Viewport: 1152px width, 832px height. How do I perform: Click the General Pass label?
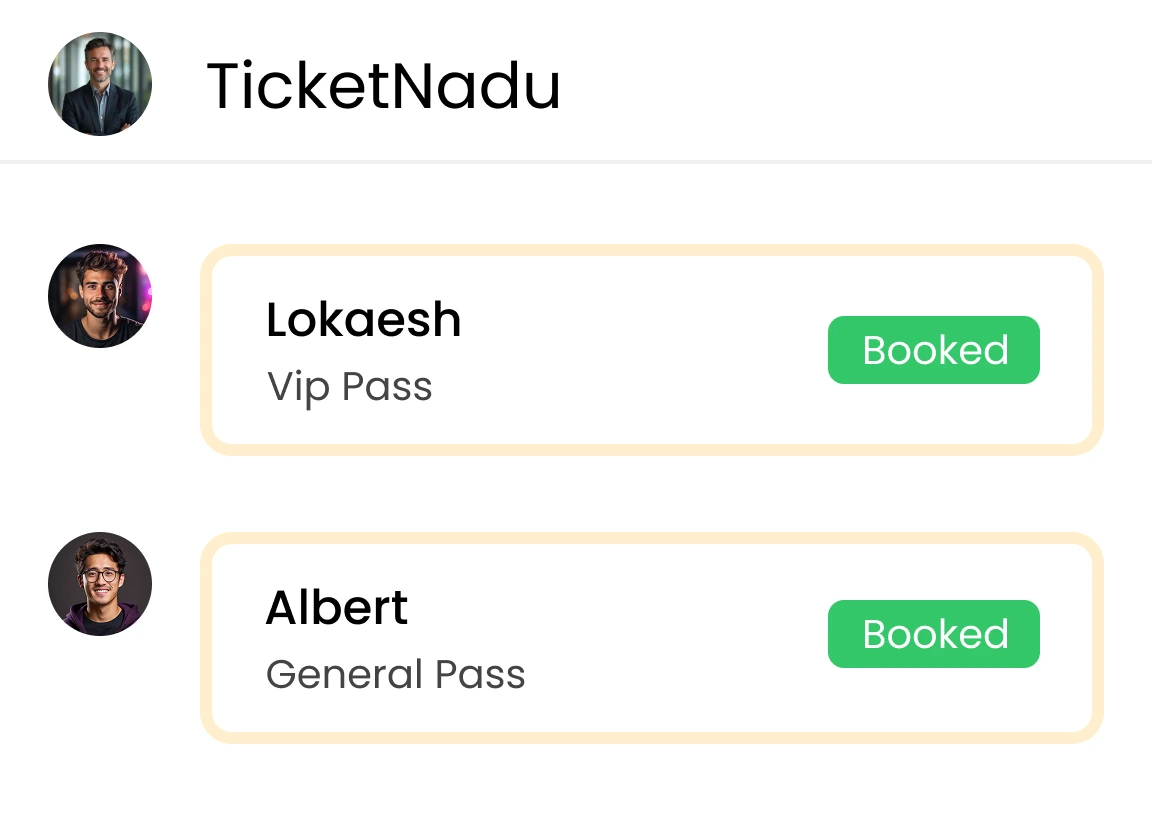395,674
